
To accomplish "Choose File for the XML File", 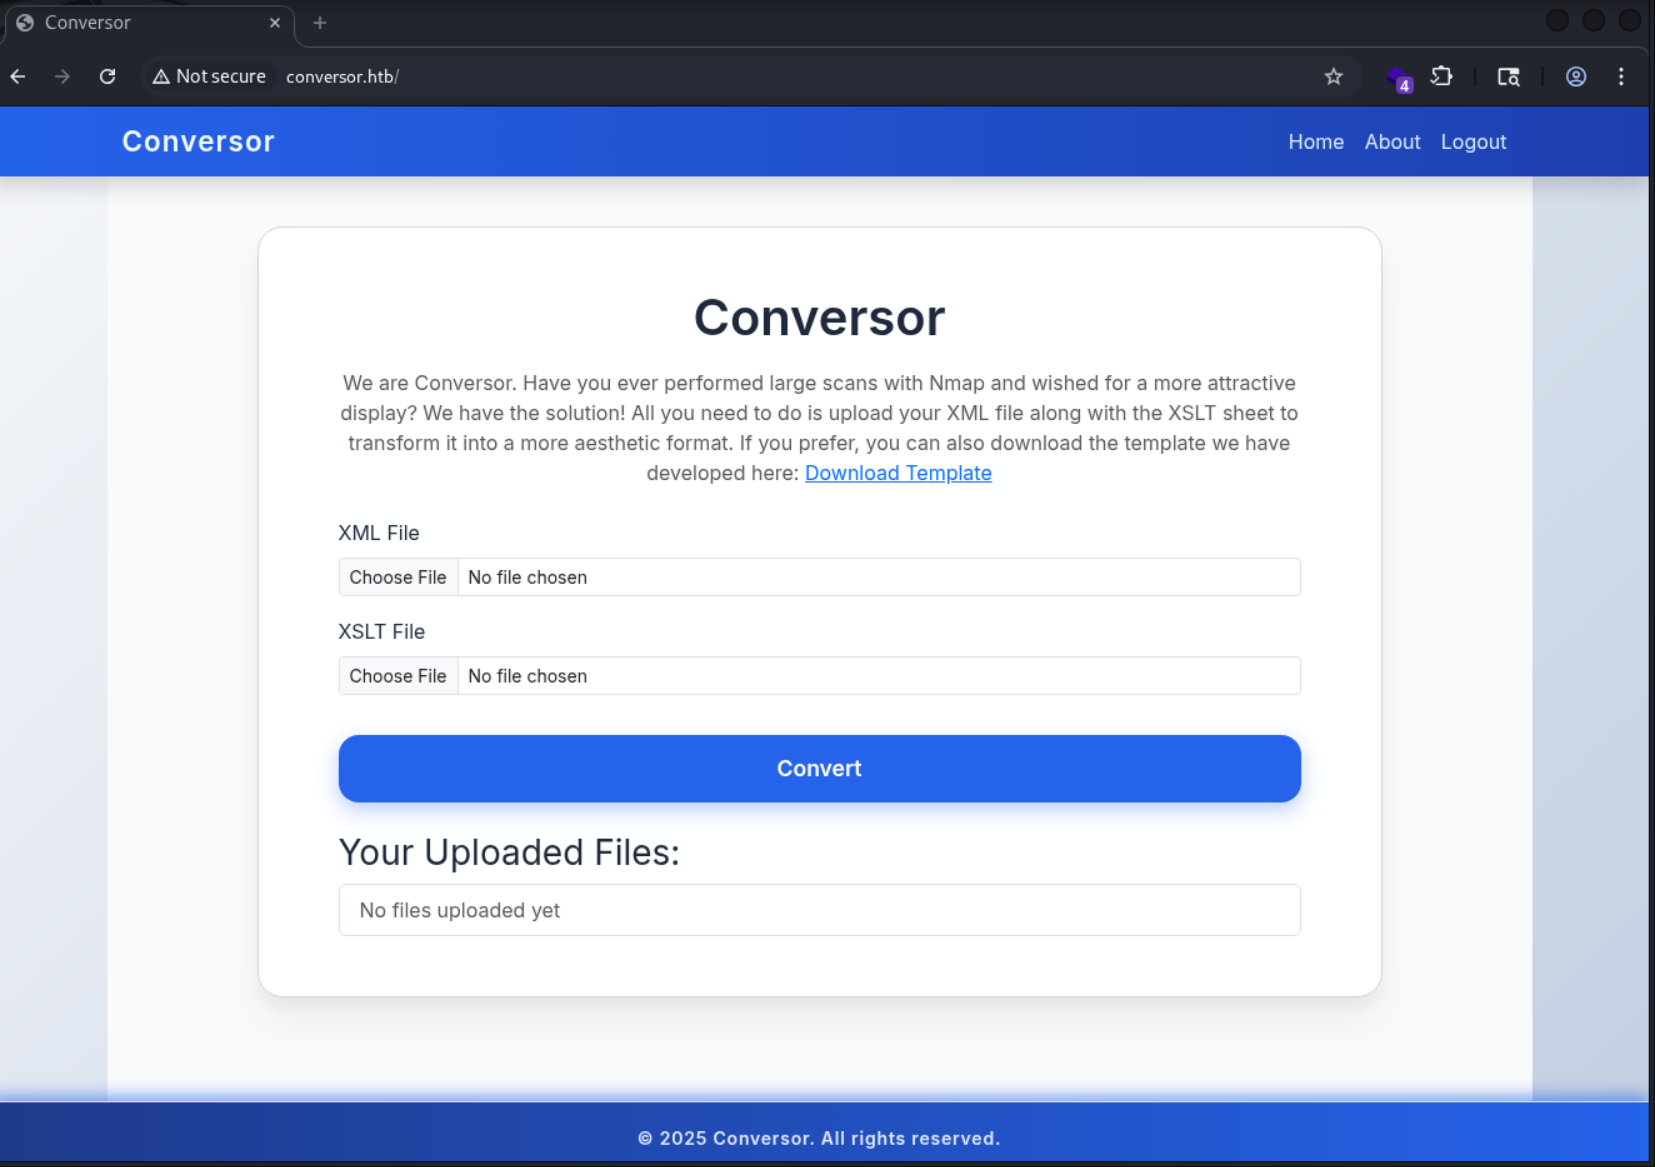I will coord(398,577).
